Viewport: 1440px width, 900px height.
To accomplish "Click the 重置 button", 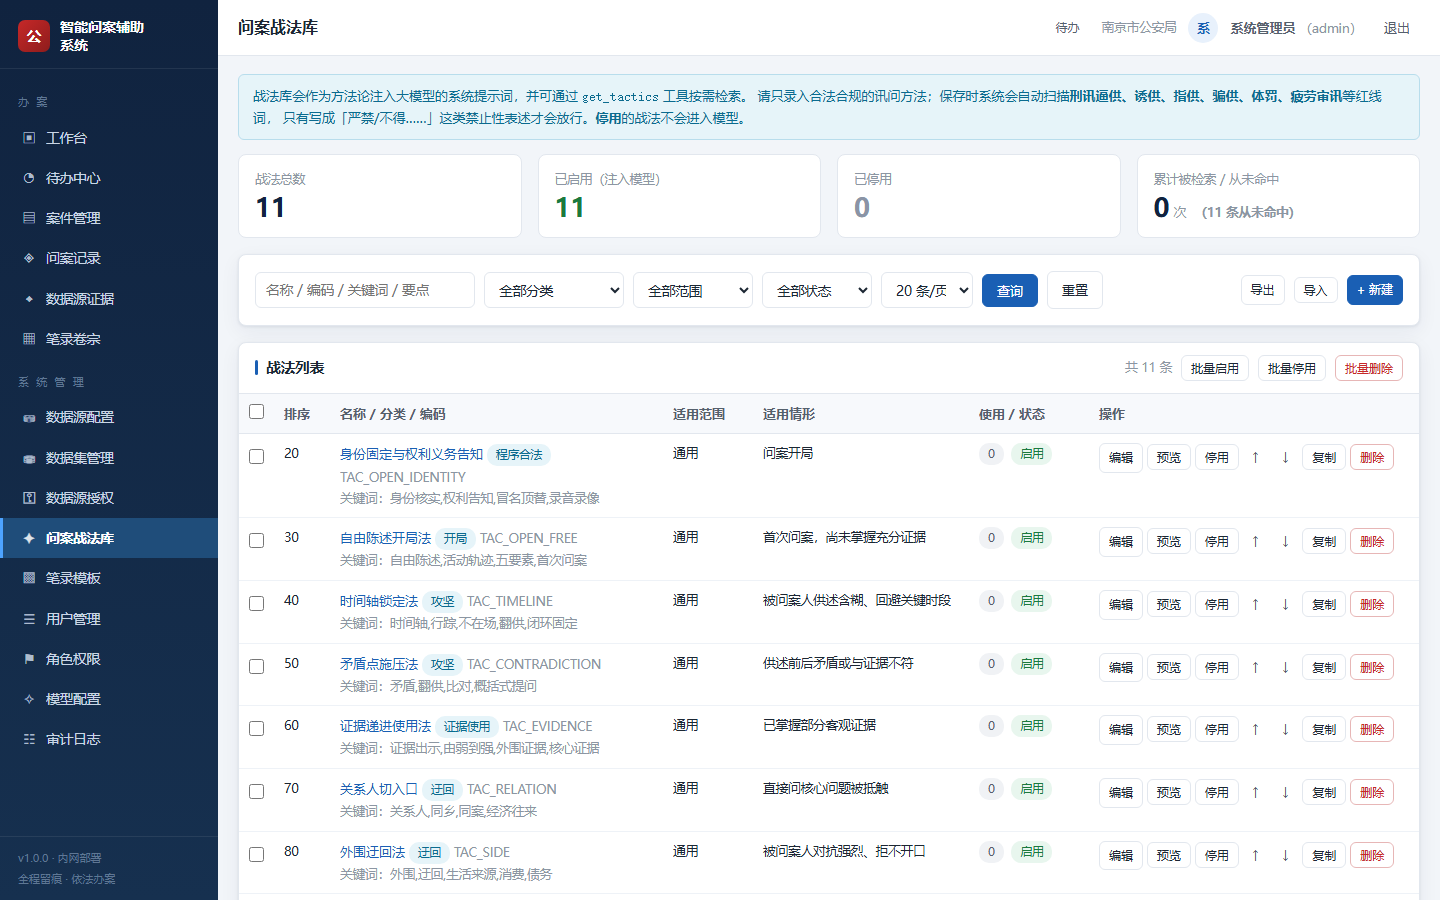I will coord(1075,290).
